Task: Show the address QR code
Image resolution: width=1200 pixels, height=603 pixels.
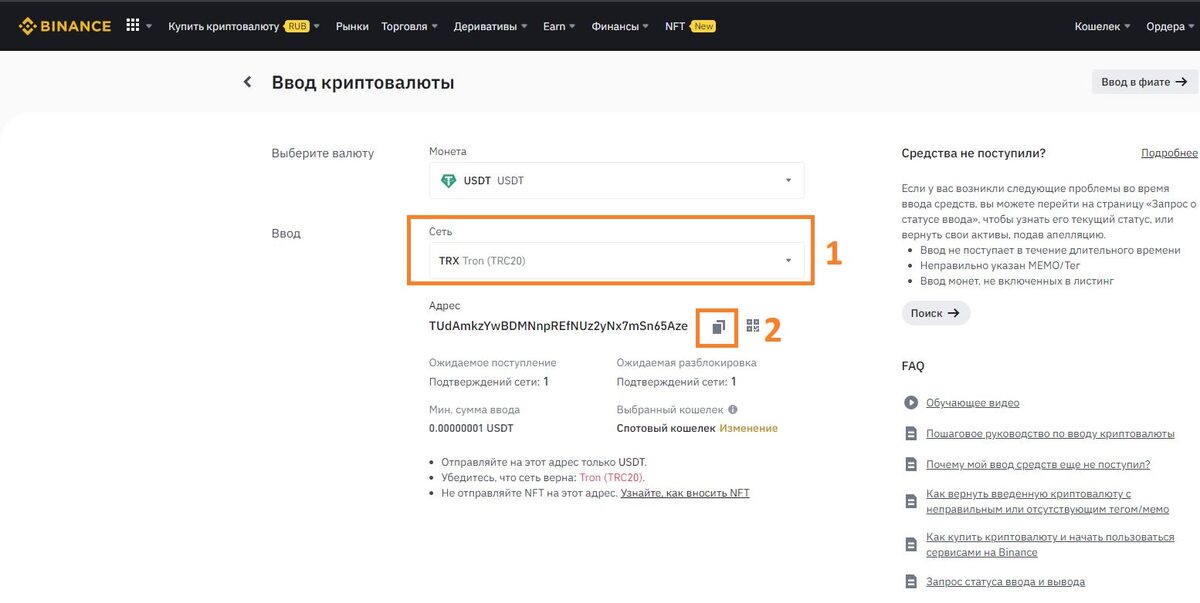Action: coord(753,326)
